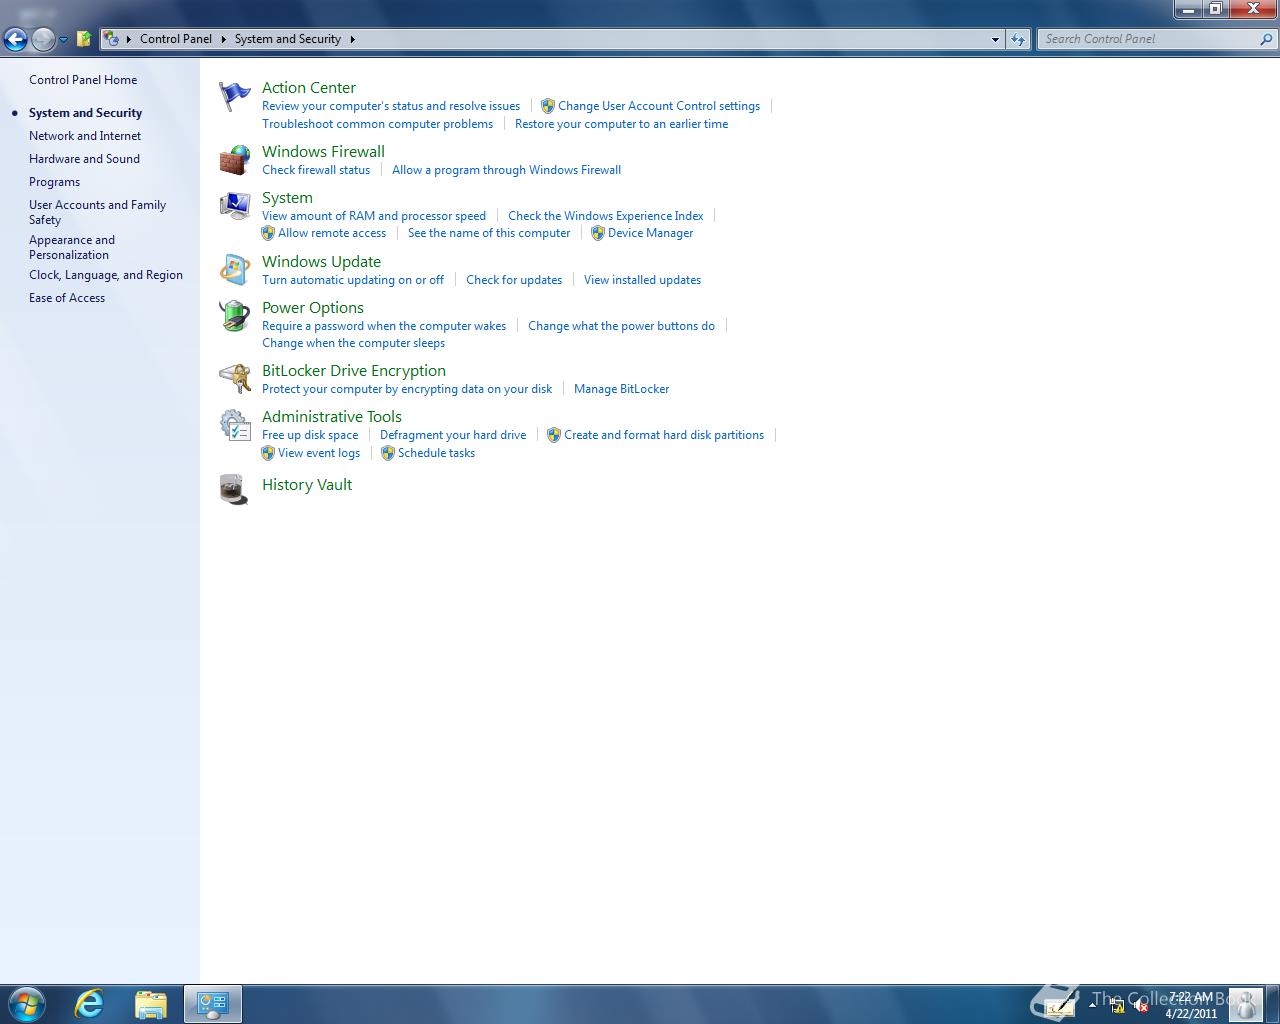The height and width of the screenshot is (1024, 1280).
Task: Expand the arrow before Control Panel breadcrumb
Action: point(129,39)
